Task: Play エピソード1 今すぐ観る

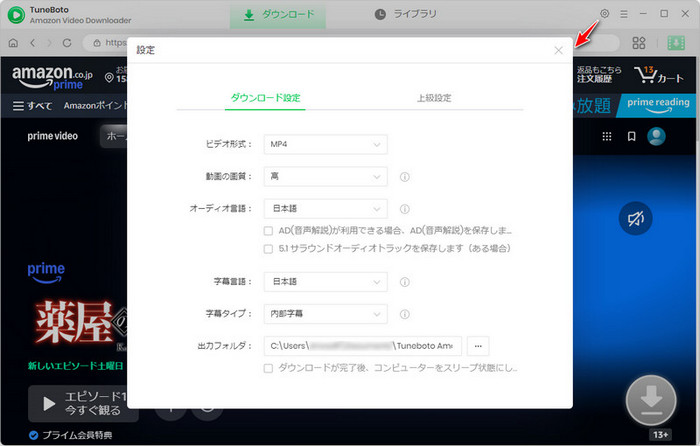Action: (x=83, y=404)
